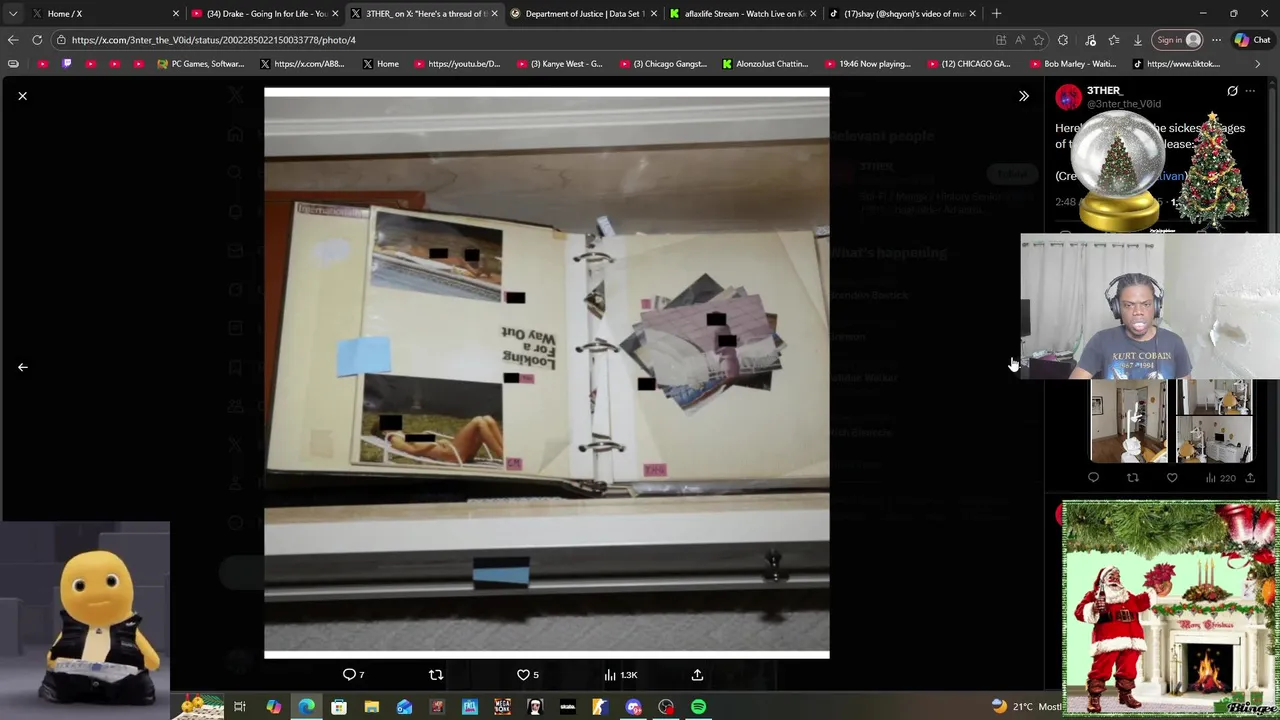Close the photo viewer with the X
This screenshot has height=720, width=1280.
pos(22,96)
